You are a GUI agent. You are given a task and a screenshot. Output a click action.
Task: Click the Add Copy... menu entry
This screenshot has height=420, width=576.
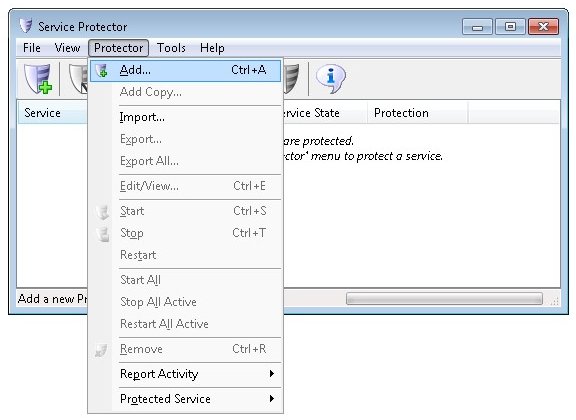point(186,92)
